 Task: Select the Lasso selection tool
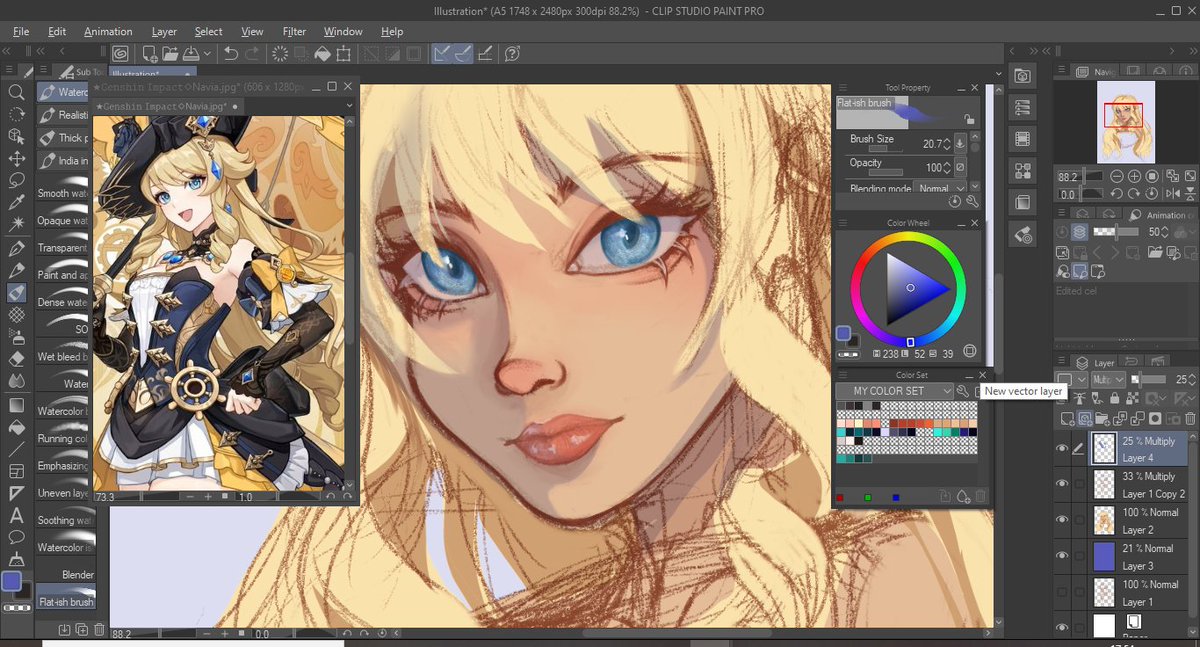pos(16,181)
